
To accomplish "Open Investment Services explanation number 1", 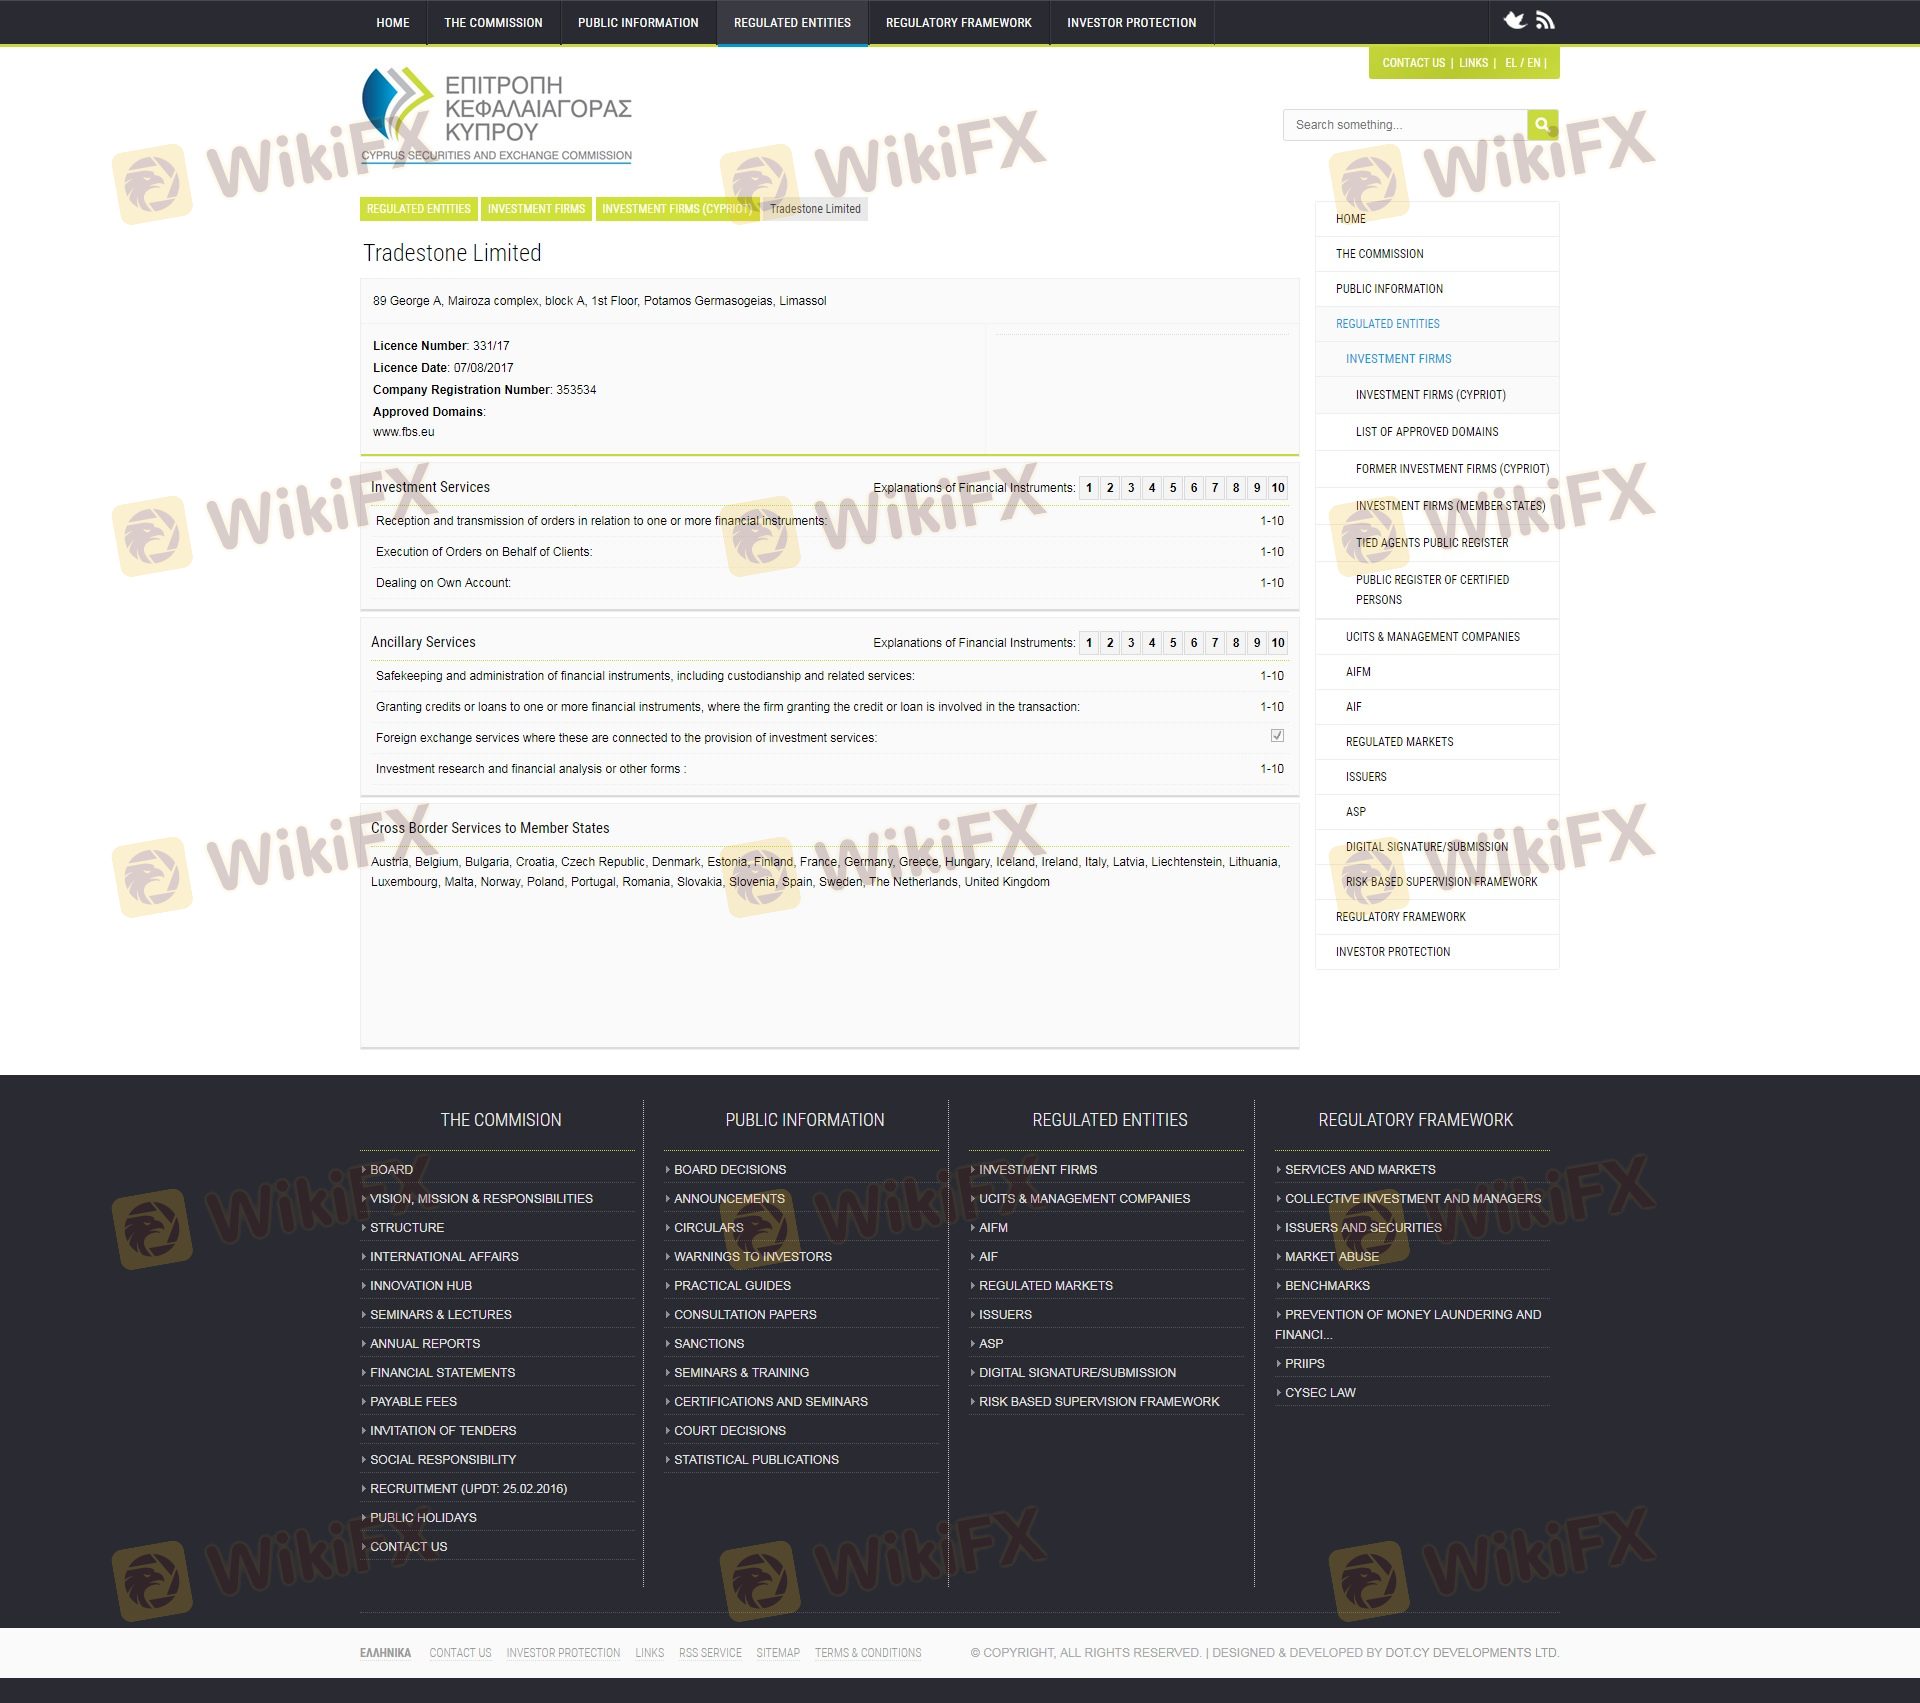I will (1089, 488).
